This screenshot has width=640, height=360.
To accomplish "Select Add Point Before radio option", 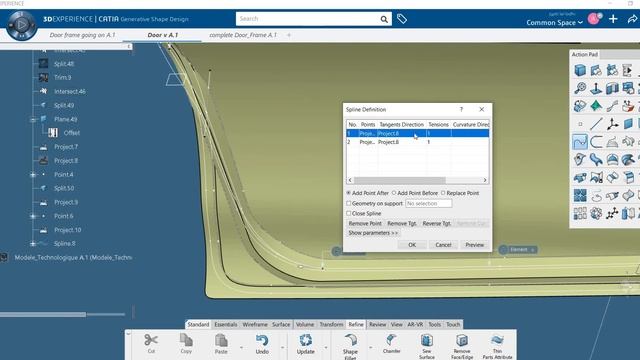I will tap(394, 193).
